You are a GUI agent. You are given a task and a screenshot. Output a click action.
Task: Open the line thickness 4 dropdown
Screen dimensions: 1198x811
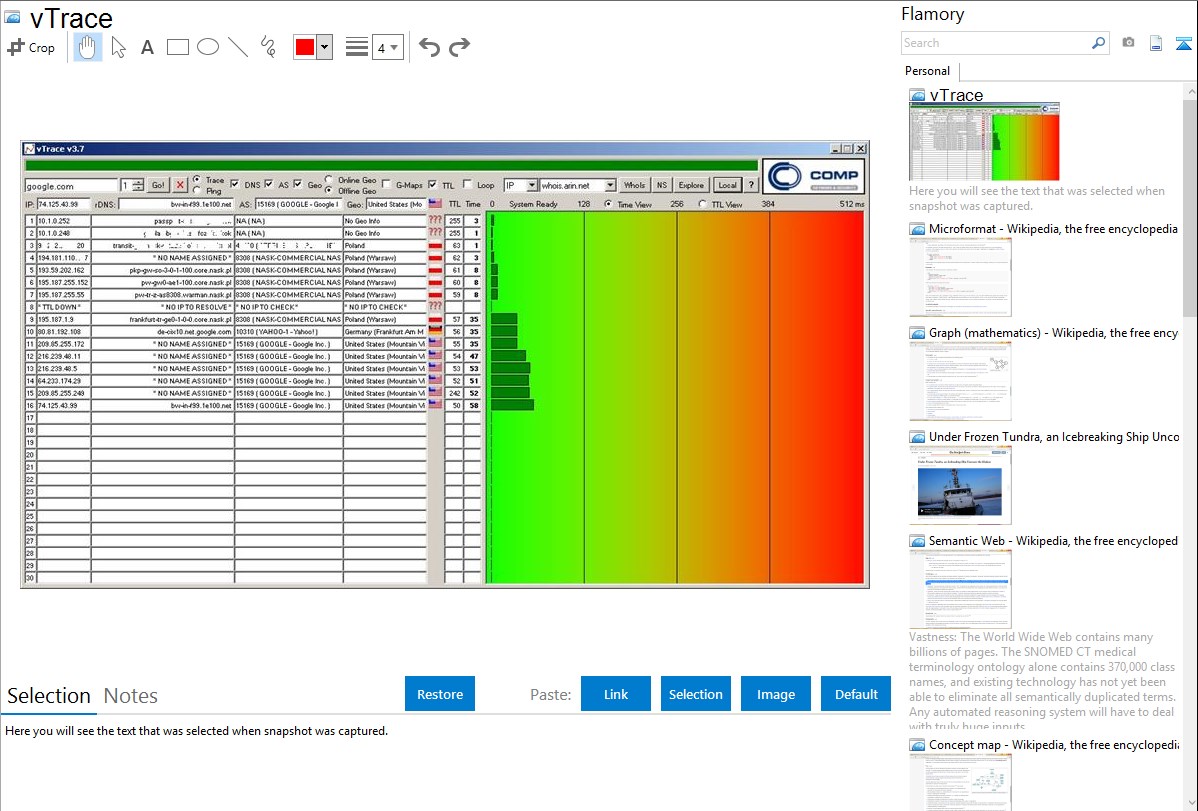pos(387,48)
